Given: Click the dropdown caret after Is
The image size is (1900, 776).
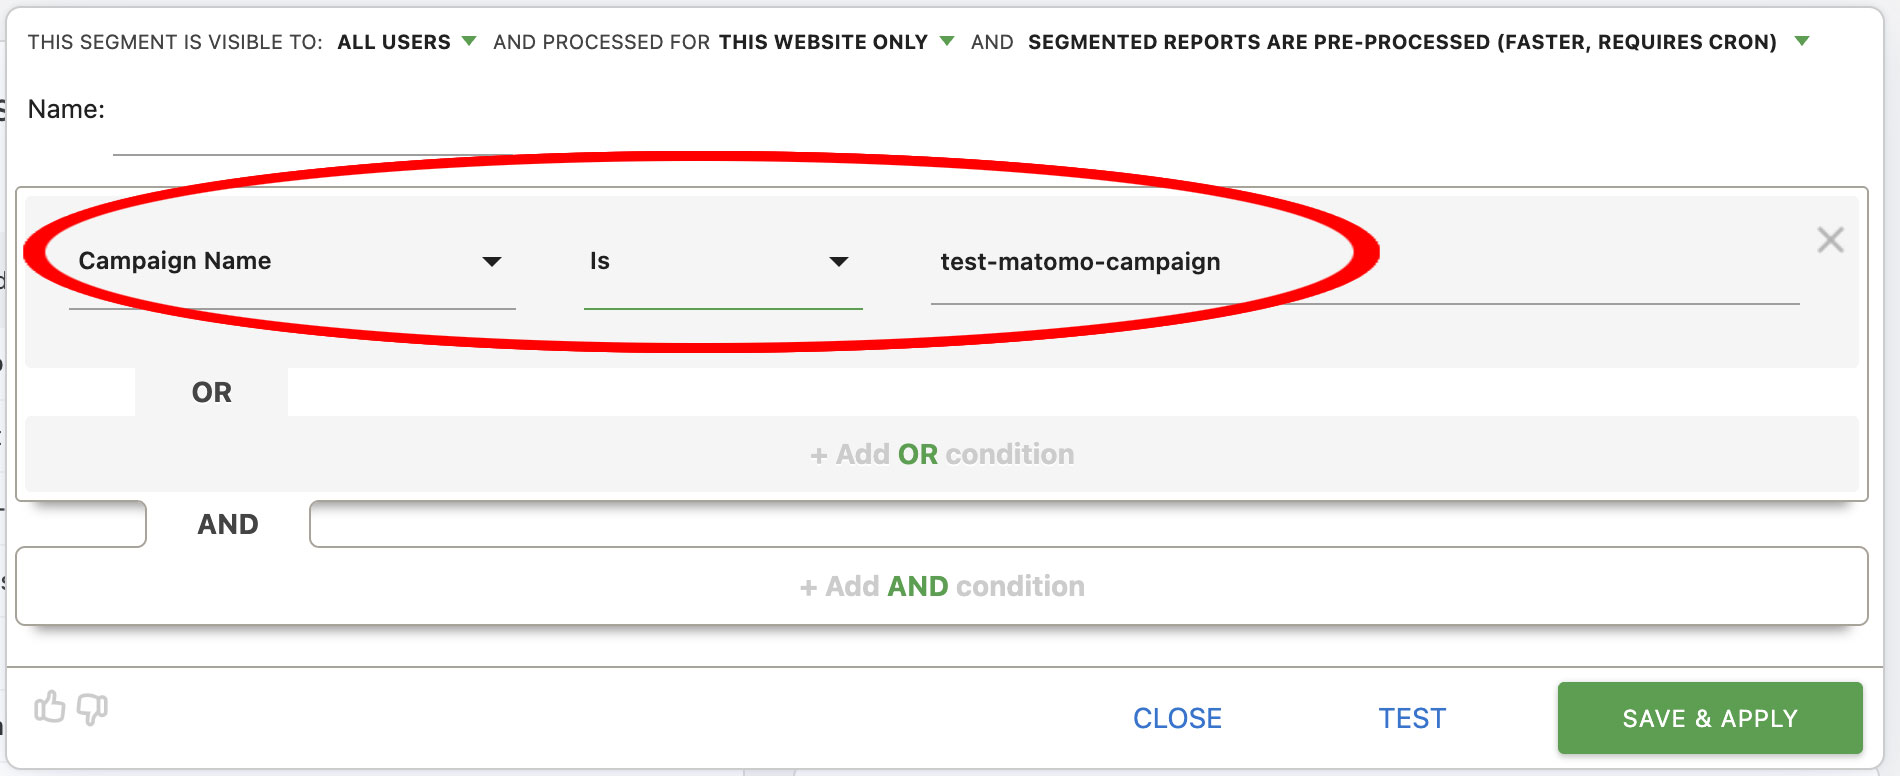Looking at the screenshot, I should coord(839,262).
